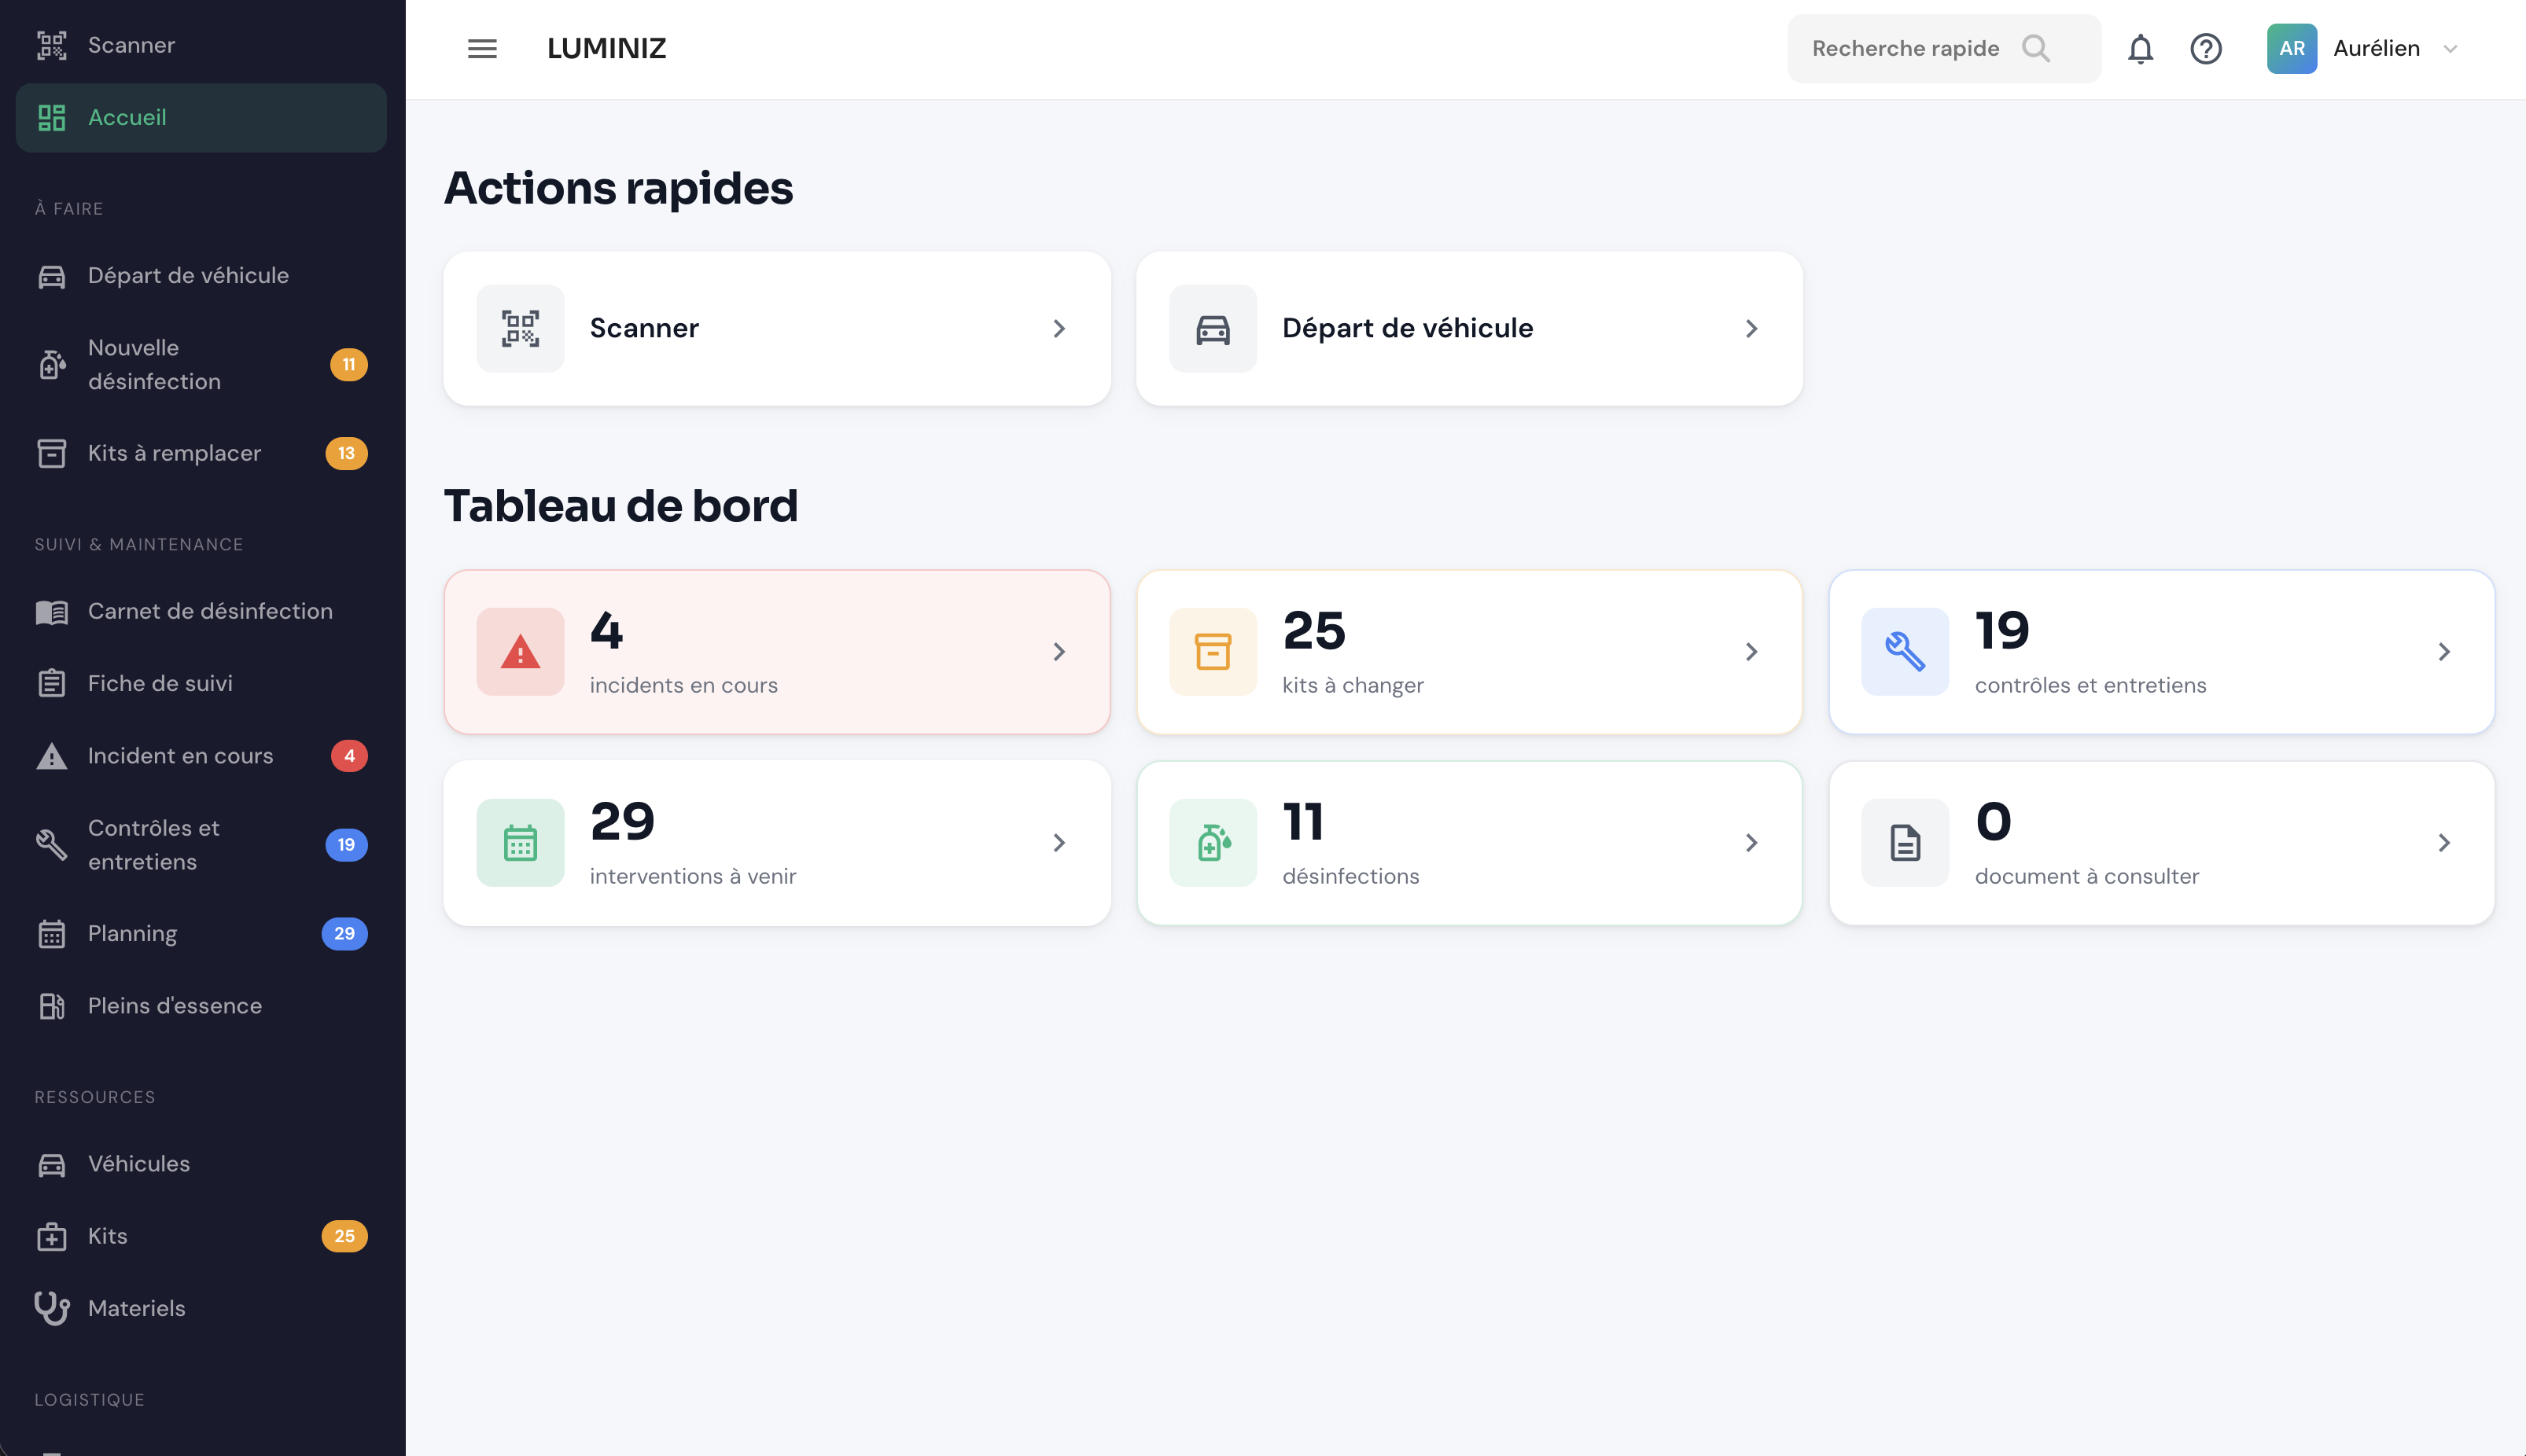The width and height of the screenshot is (2526, 1456).
Task: Select the Nouvelle désinfection spray icon
Action: click(x=51, y=364)
